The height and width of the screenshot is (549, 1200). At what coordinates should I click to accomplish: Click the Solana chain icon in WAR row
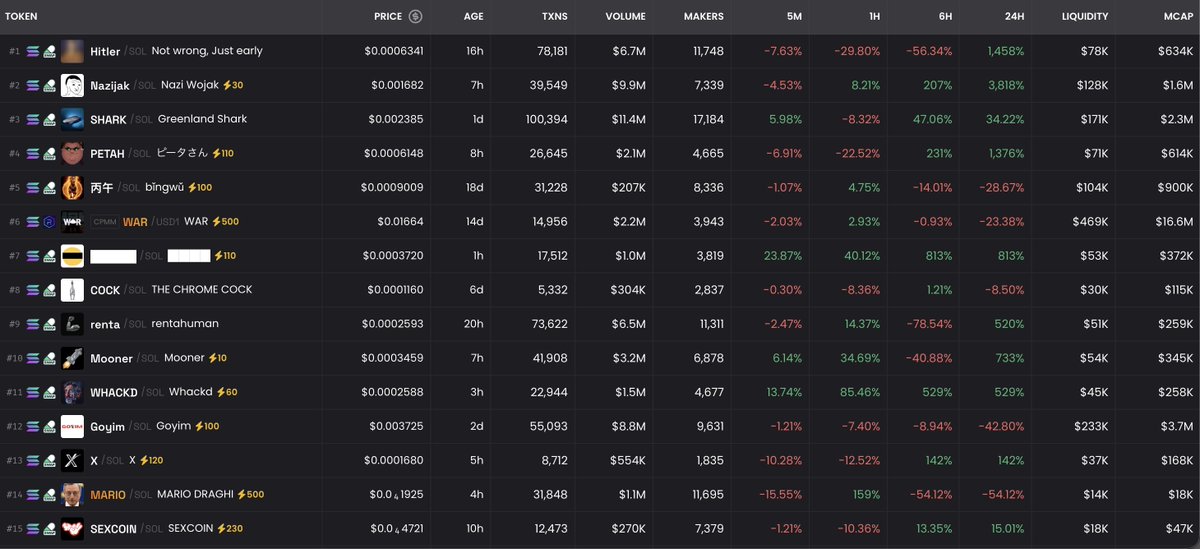tap(32, 222)
